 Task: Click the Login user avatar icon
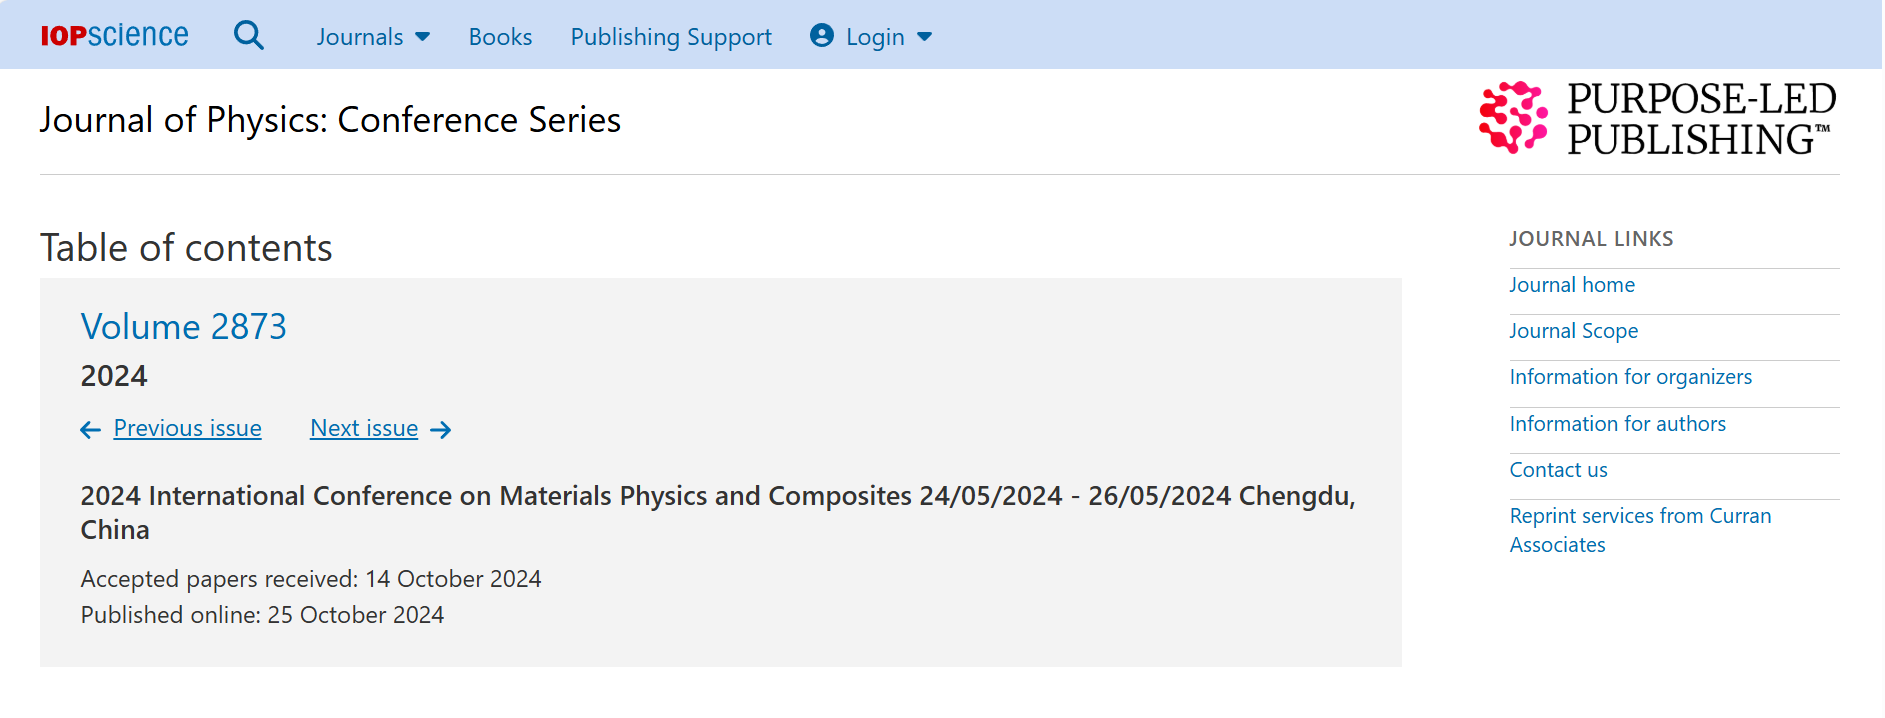coord(822,36)
